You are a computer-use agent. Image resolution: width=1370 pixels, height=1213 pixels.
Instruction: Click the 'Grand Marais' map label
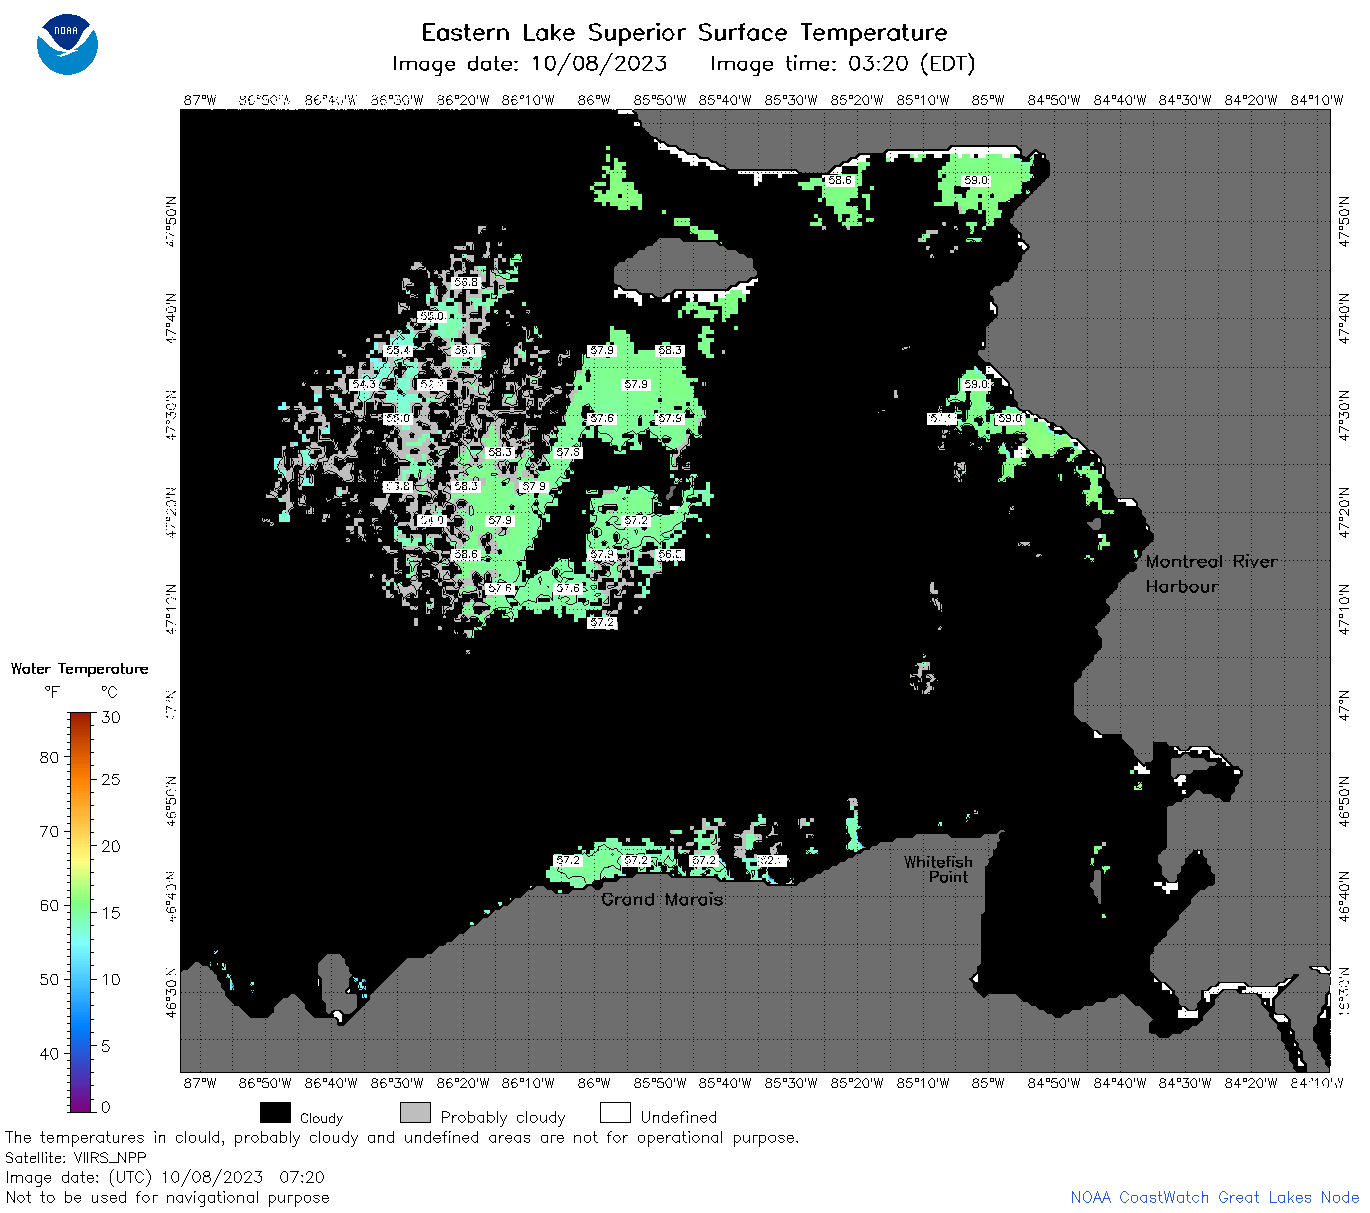(x=662, y=900)
